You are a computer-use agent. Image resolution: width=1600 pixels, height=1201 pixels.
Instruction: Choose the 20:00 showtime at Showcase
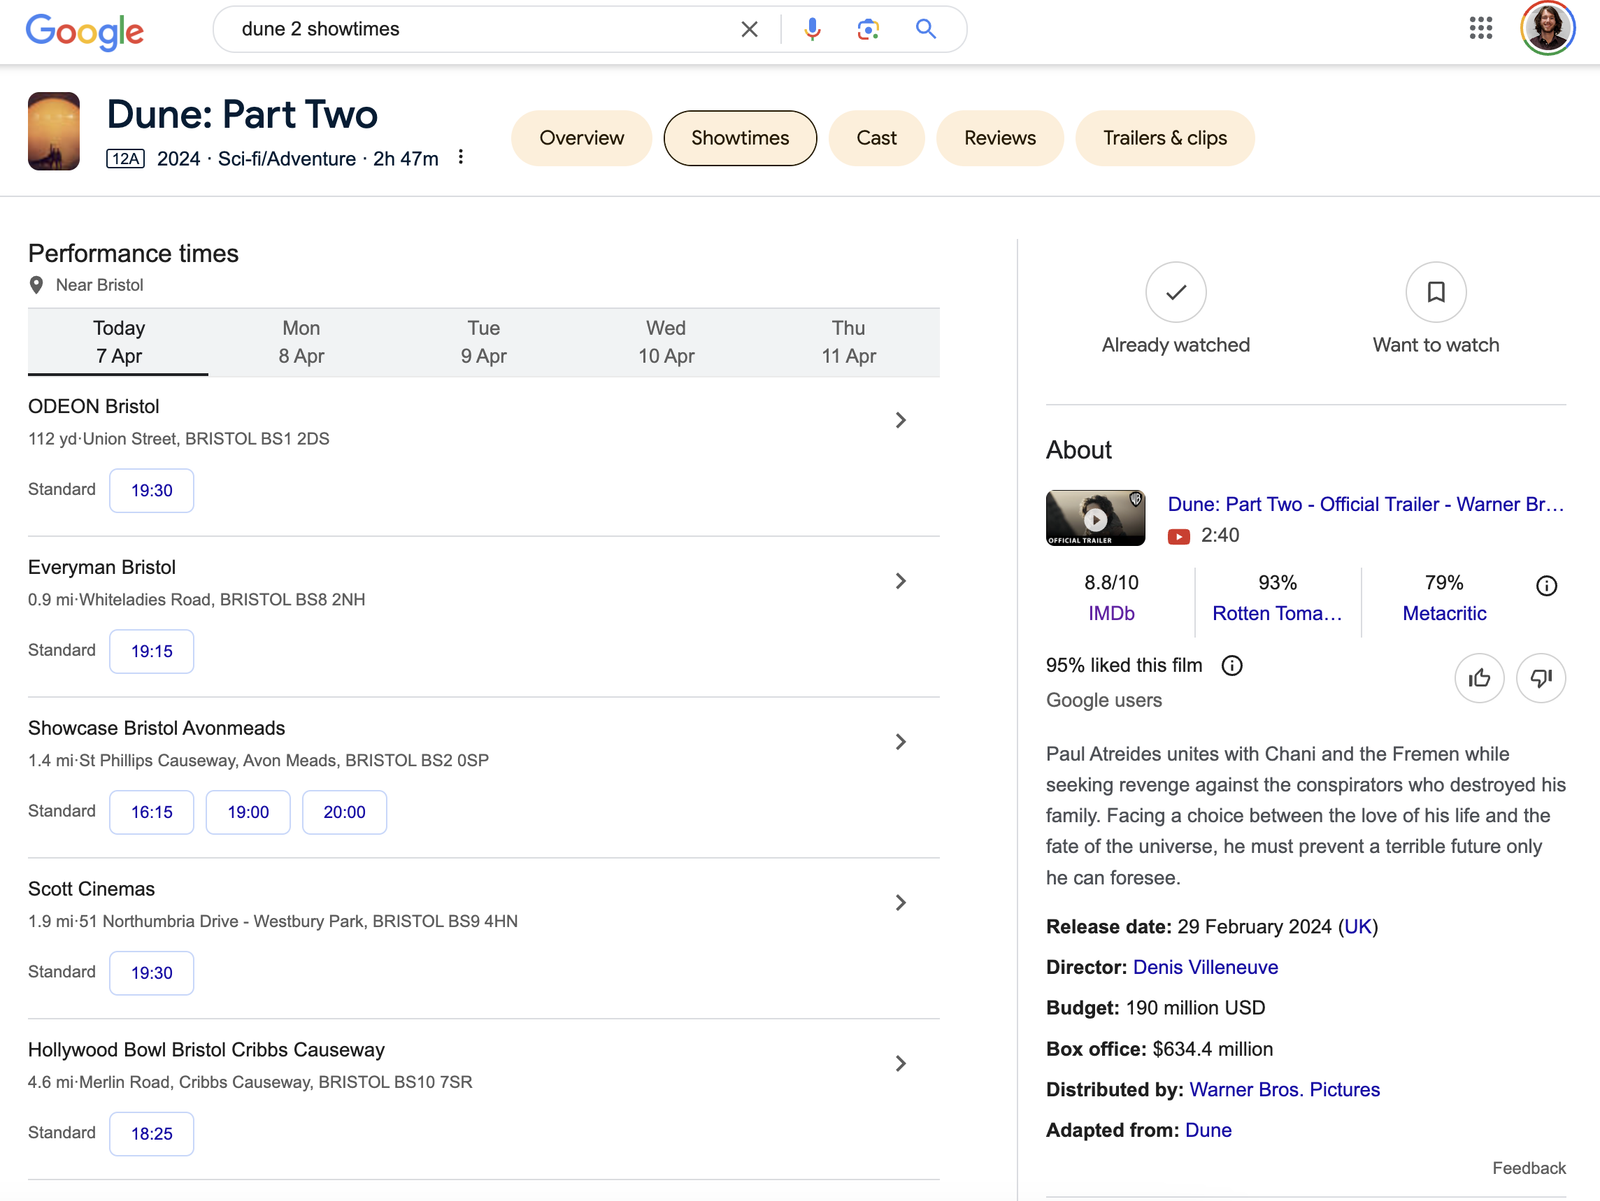[344, 812]
